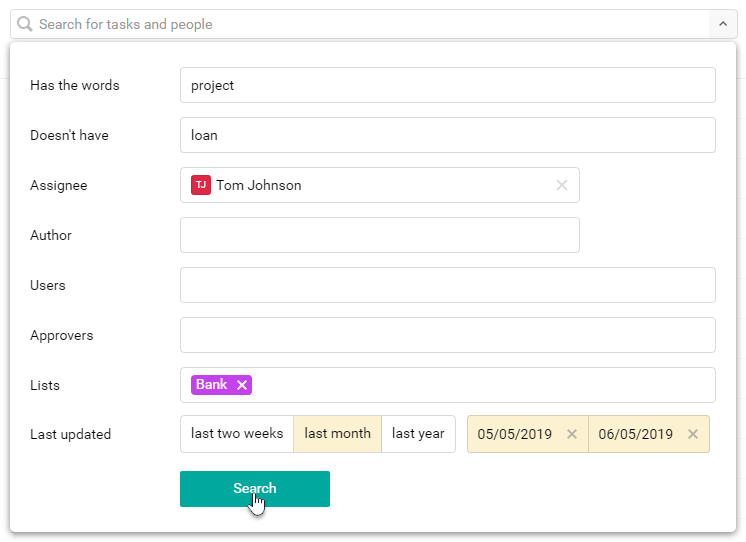Clear the 06/05/2019 end date
The width and height of the screenshot is (746, 542).
693,434
